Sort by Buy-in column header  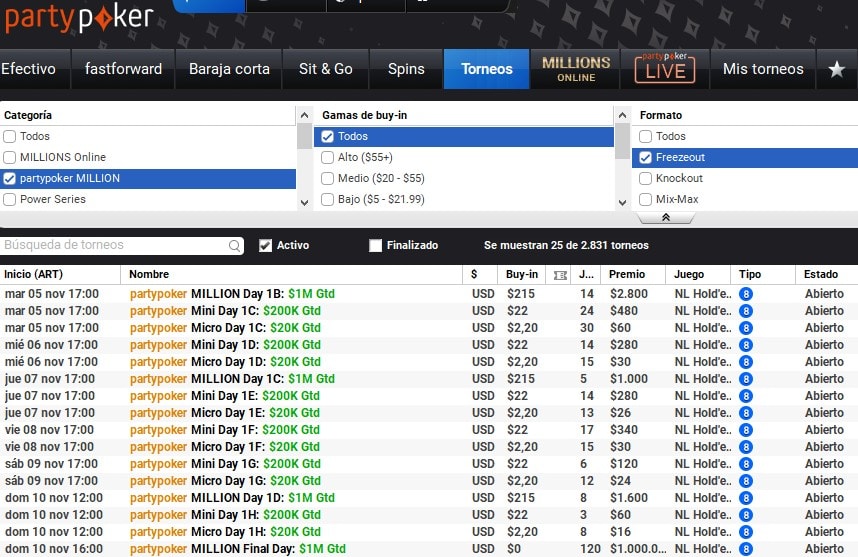pyautogui.click(x=521, y=275)
